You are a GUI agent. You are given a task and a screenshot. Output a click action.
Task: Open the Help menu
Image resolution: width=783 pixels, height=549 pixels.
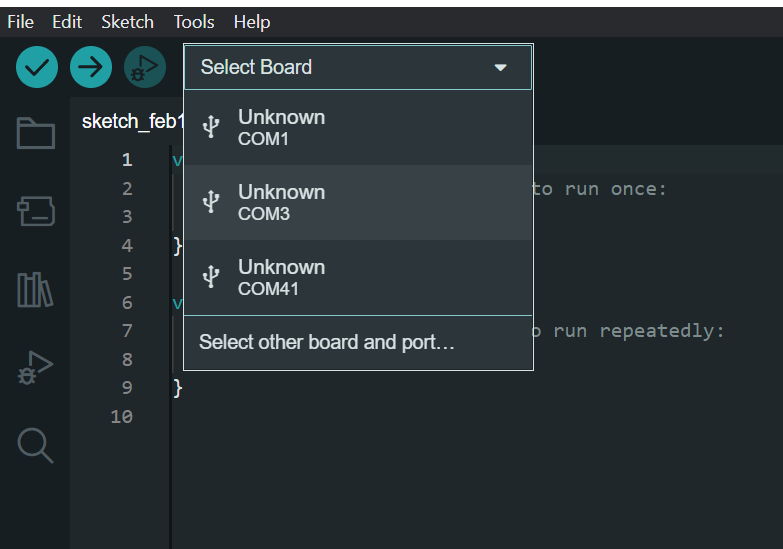click(x=252, y=21)
